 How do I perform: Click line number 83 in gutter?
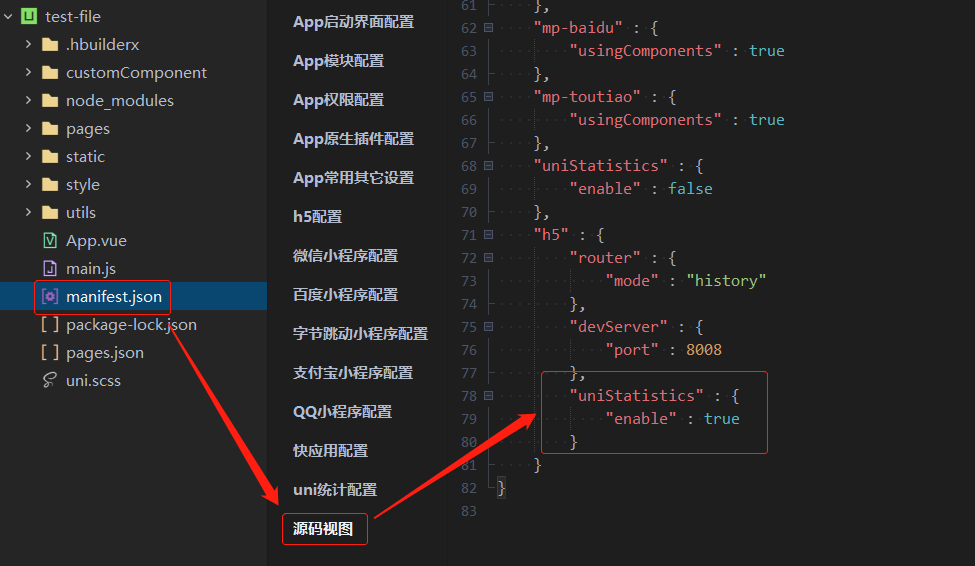coord(469,511)
